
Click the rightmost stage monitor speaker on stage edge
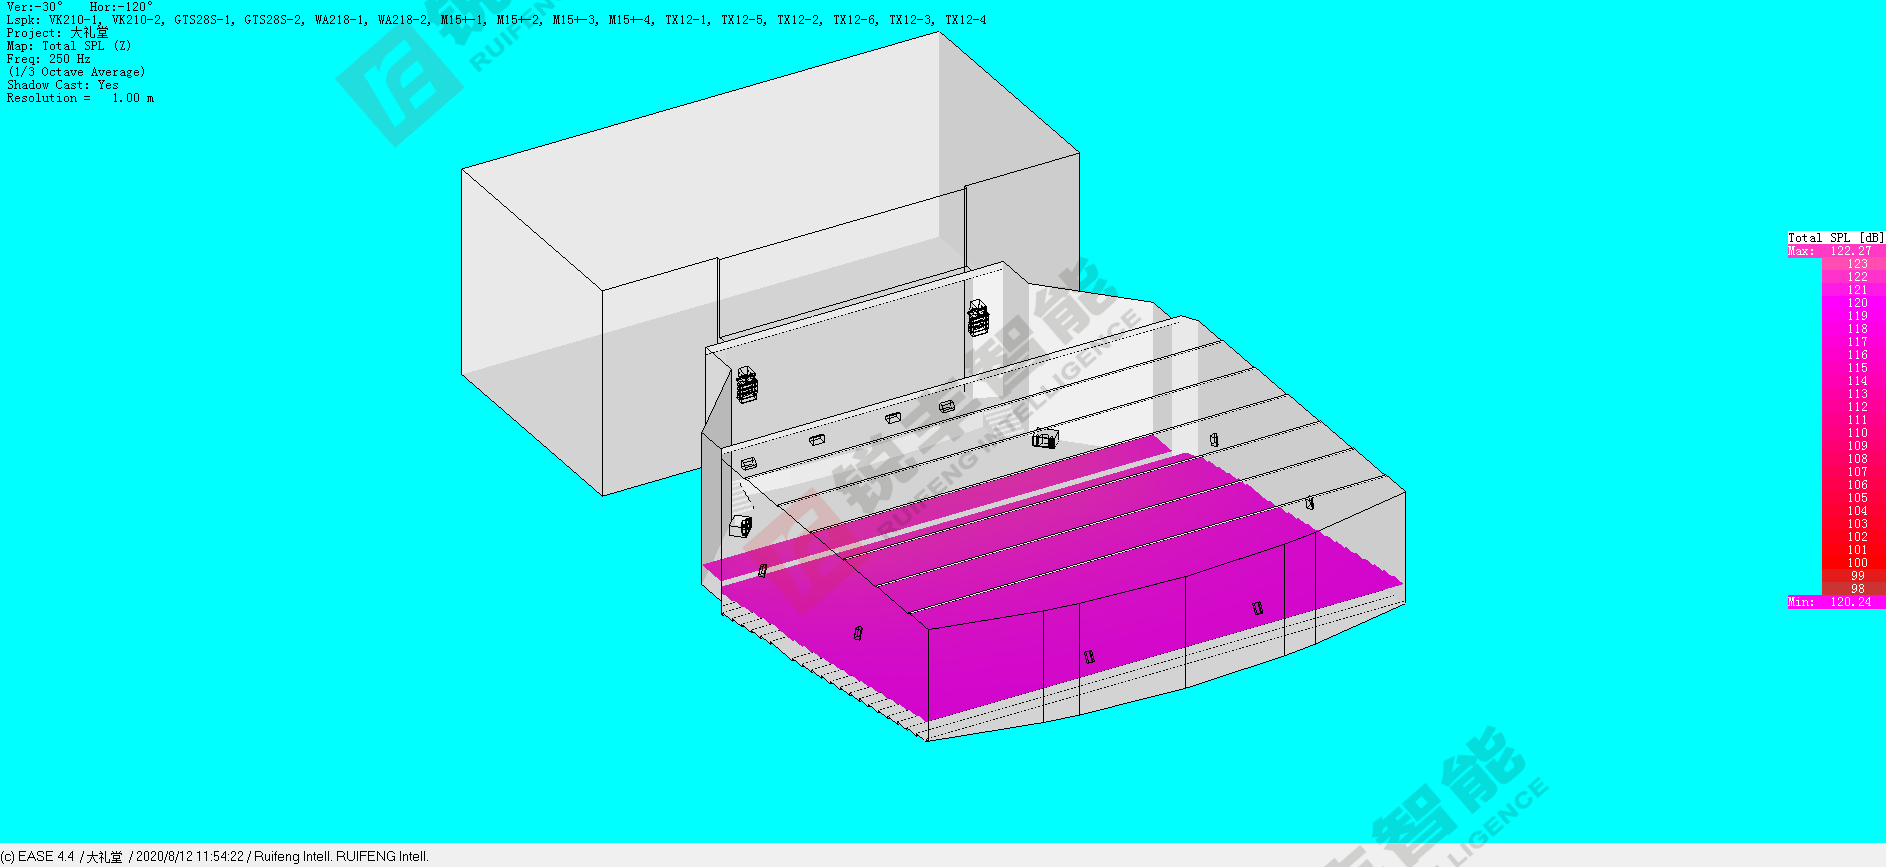click(946, 406)
